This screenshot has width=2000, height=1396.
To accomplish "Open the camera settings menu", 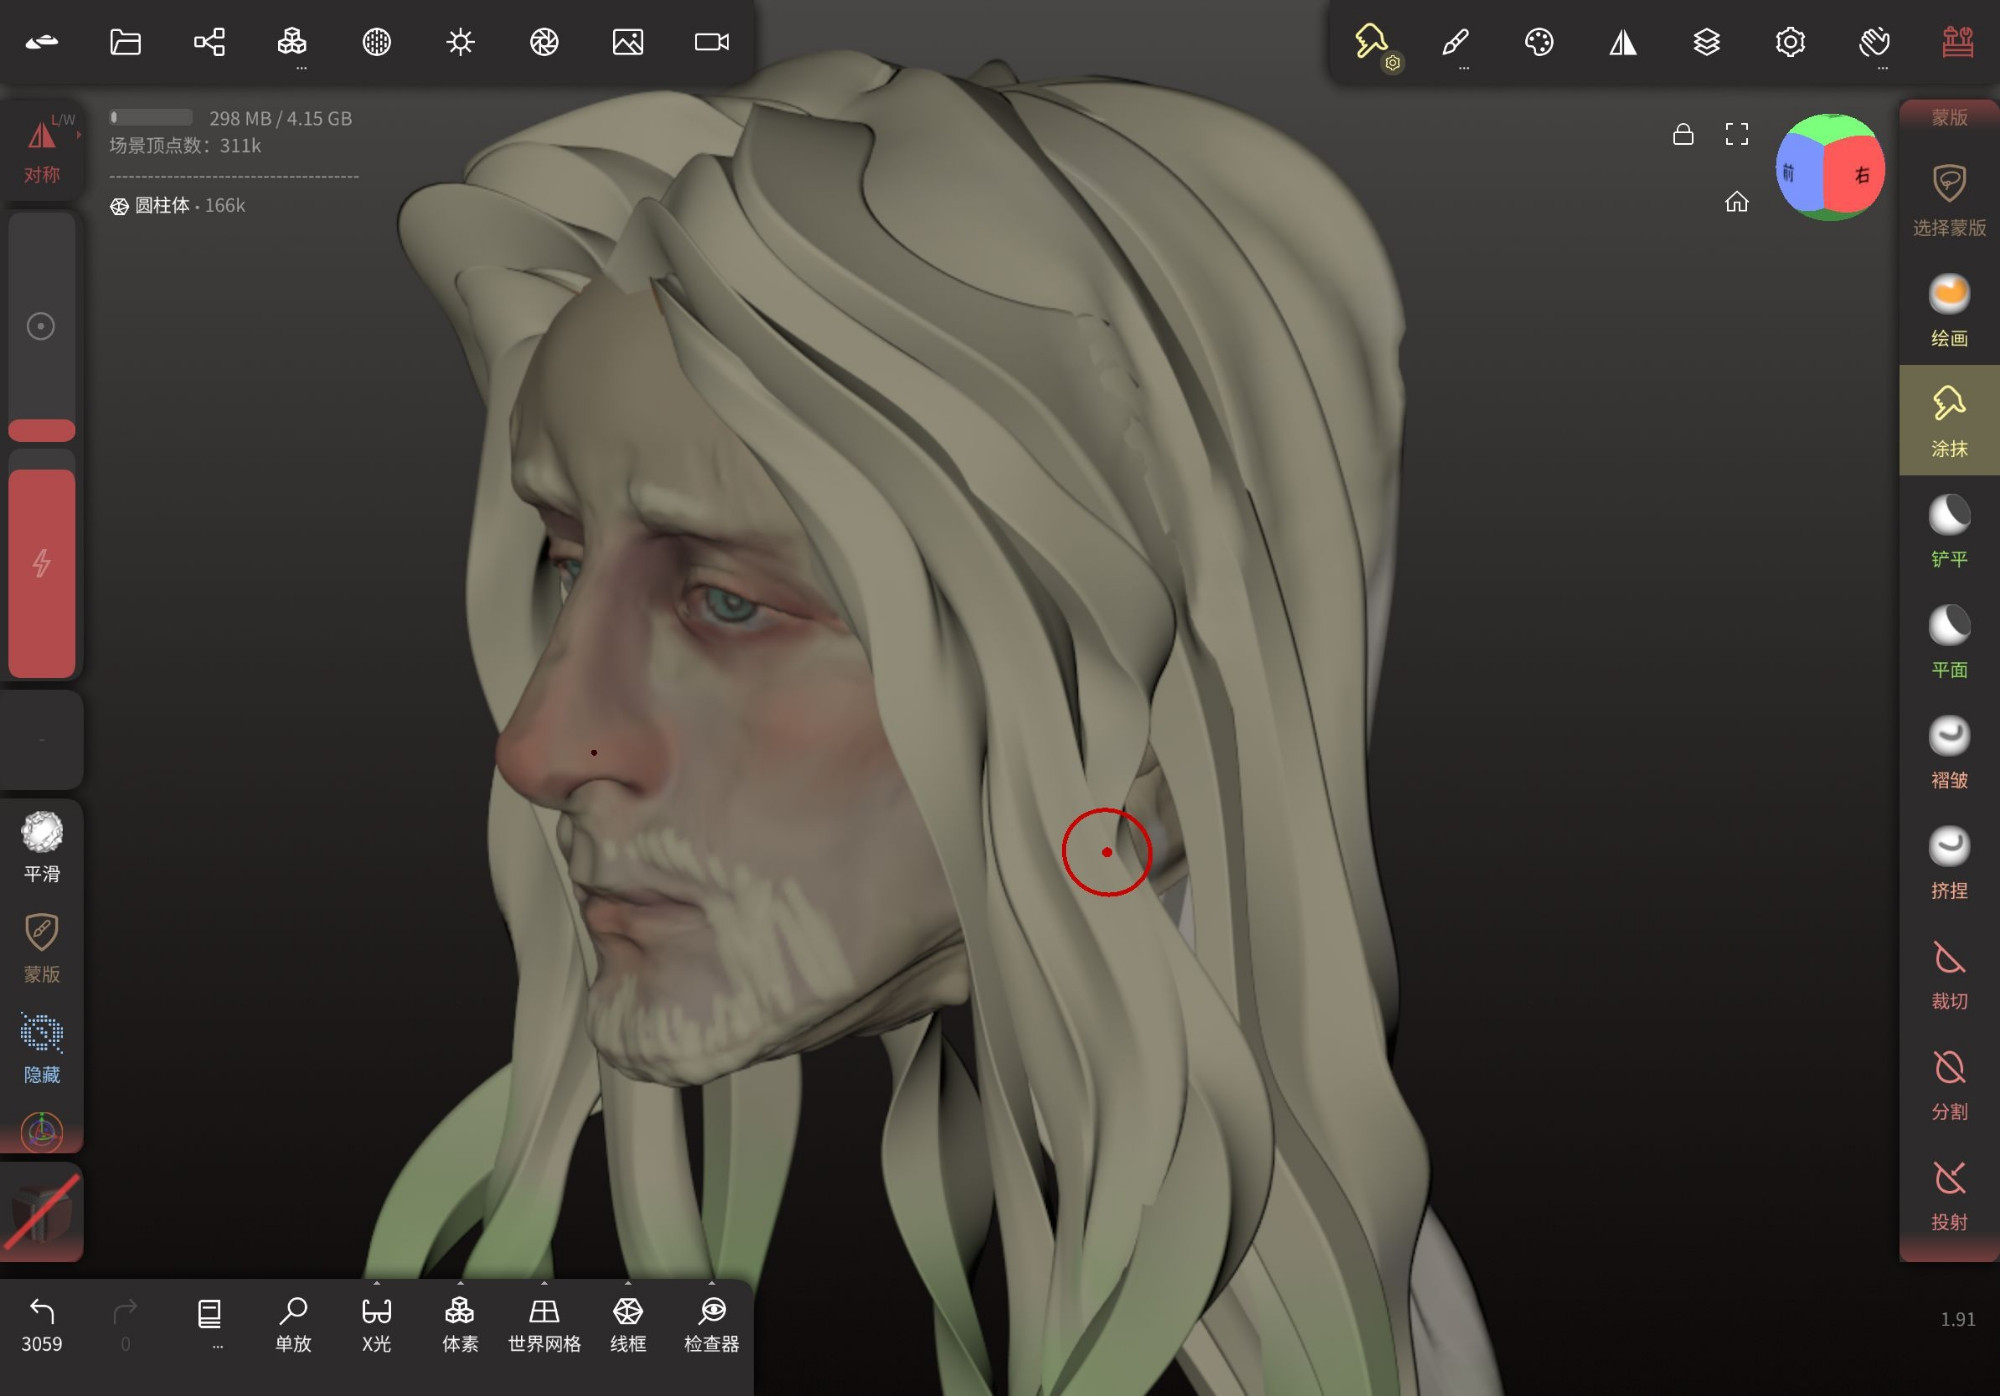I will pos(712,42).
